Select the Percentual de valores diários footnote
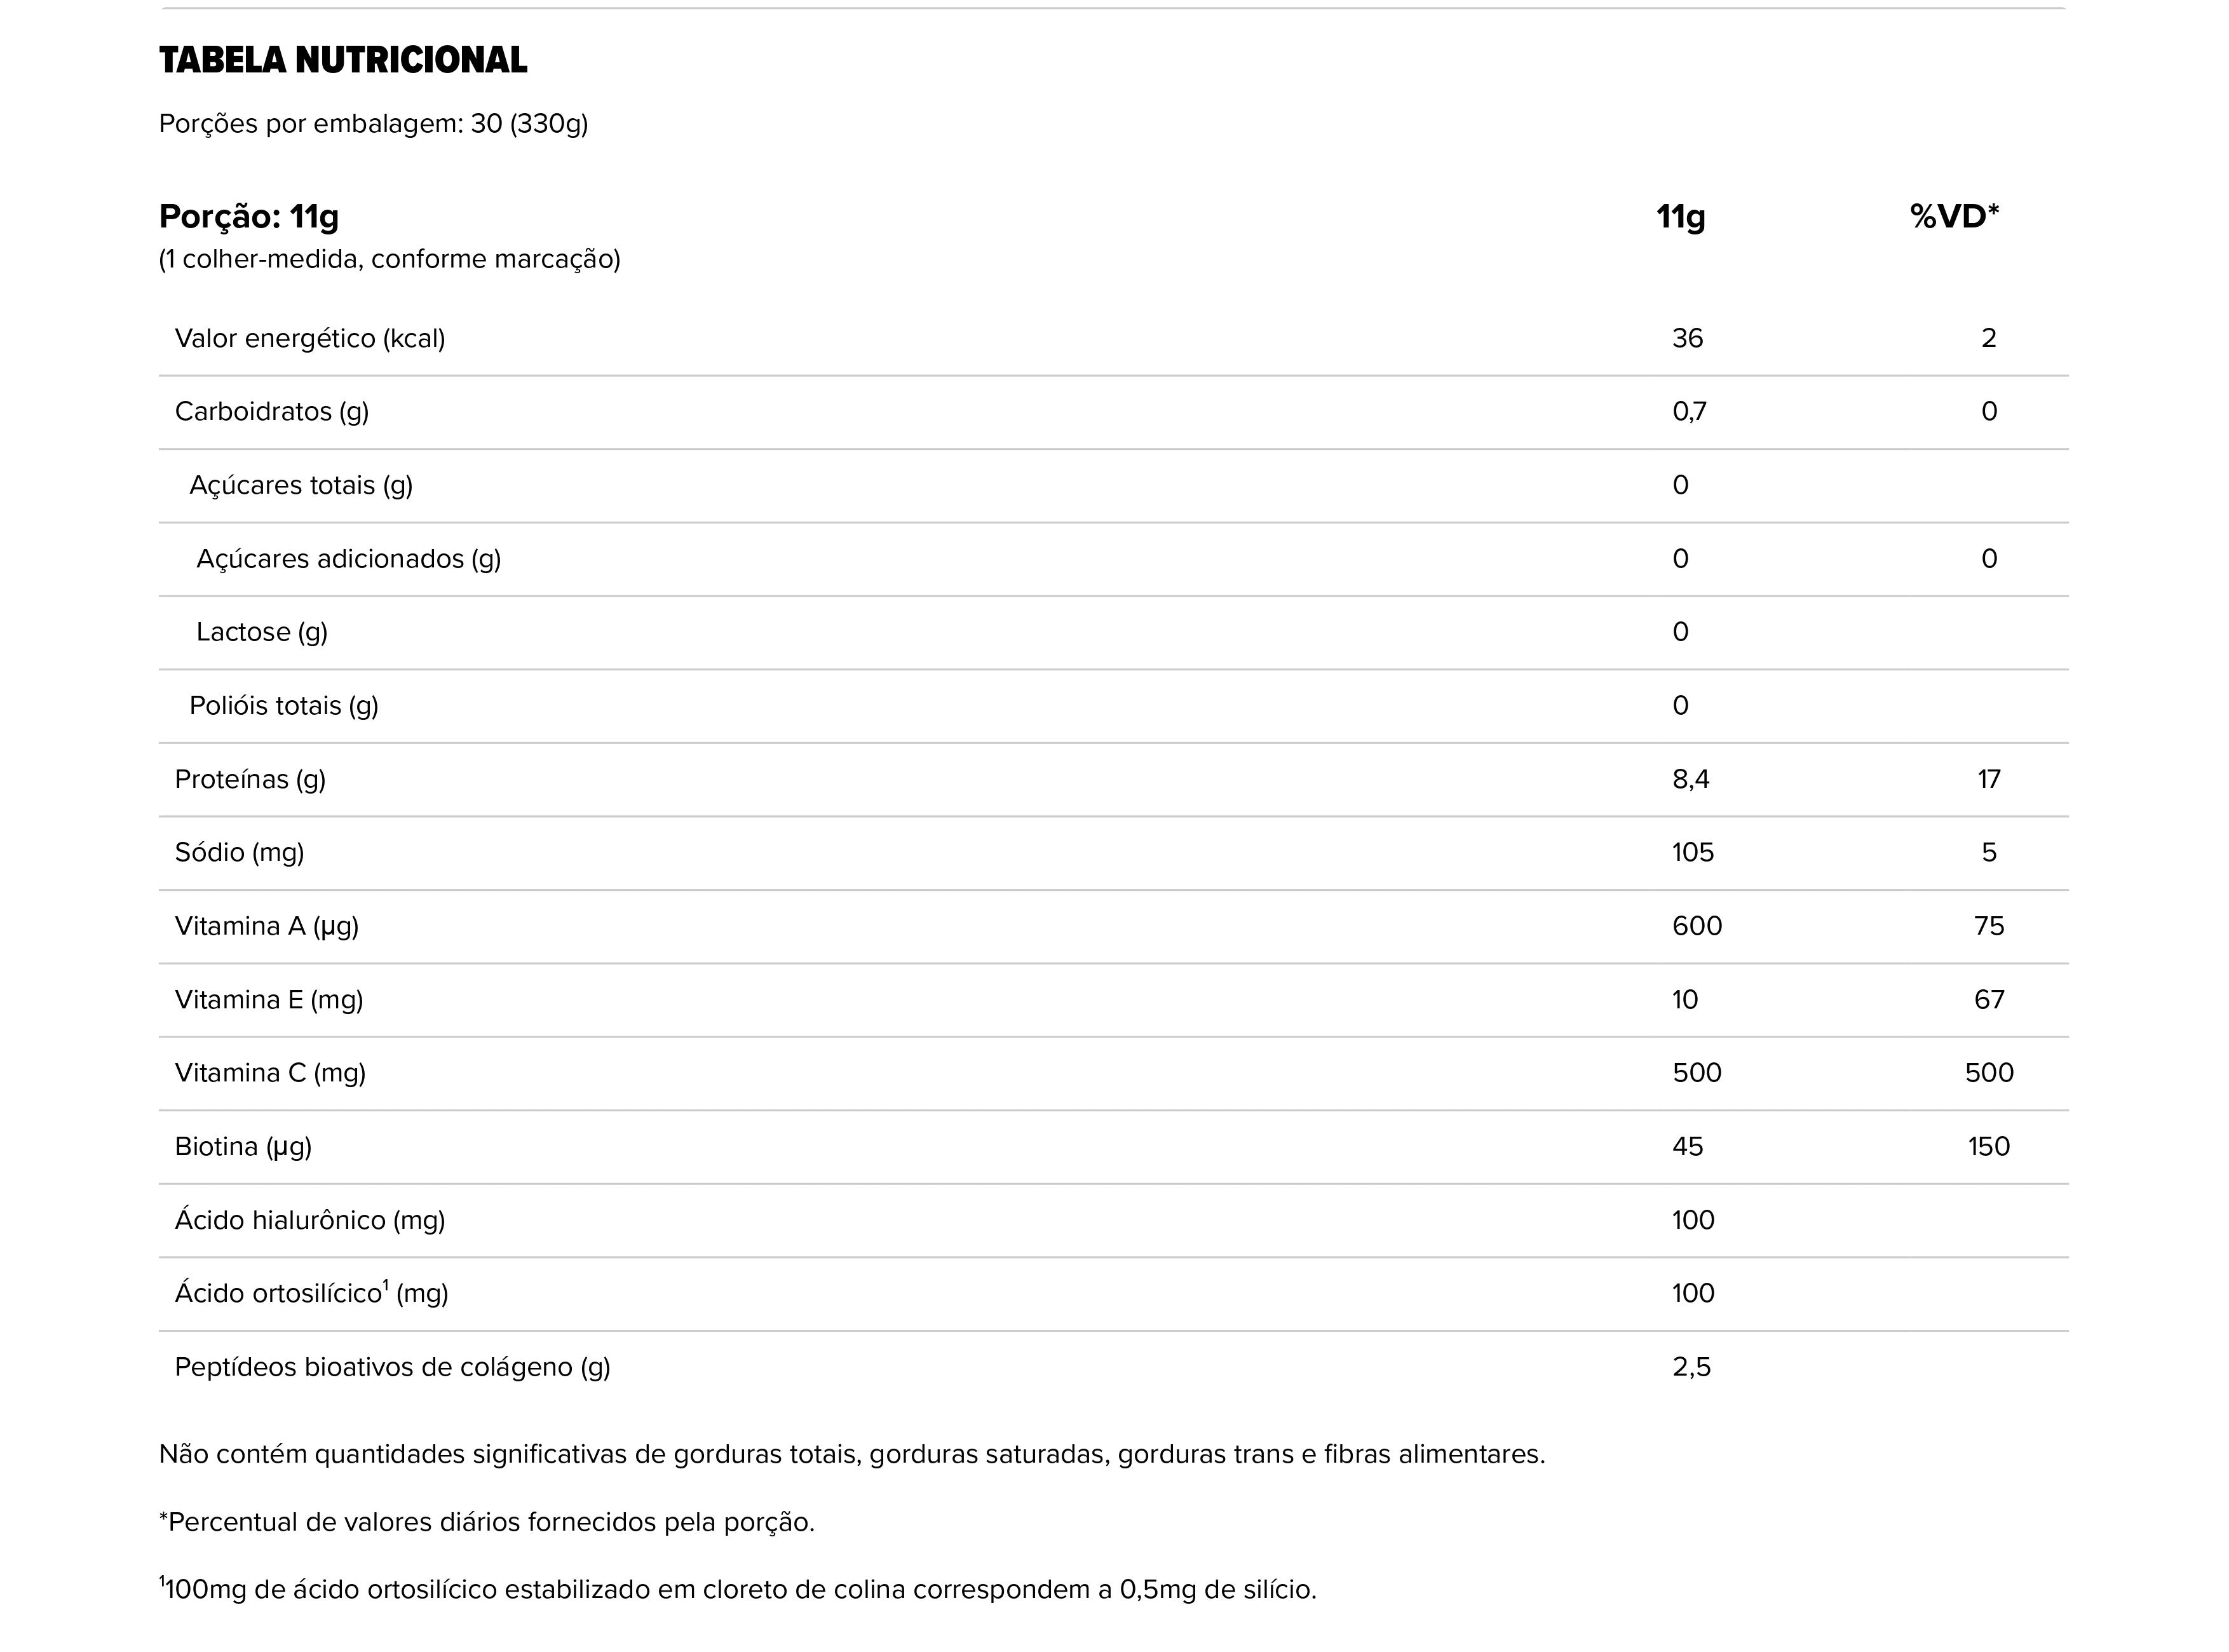This screenshot has height=1652, width=2229. point(487,1522)
